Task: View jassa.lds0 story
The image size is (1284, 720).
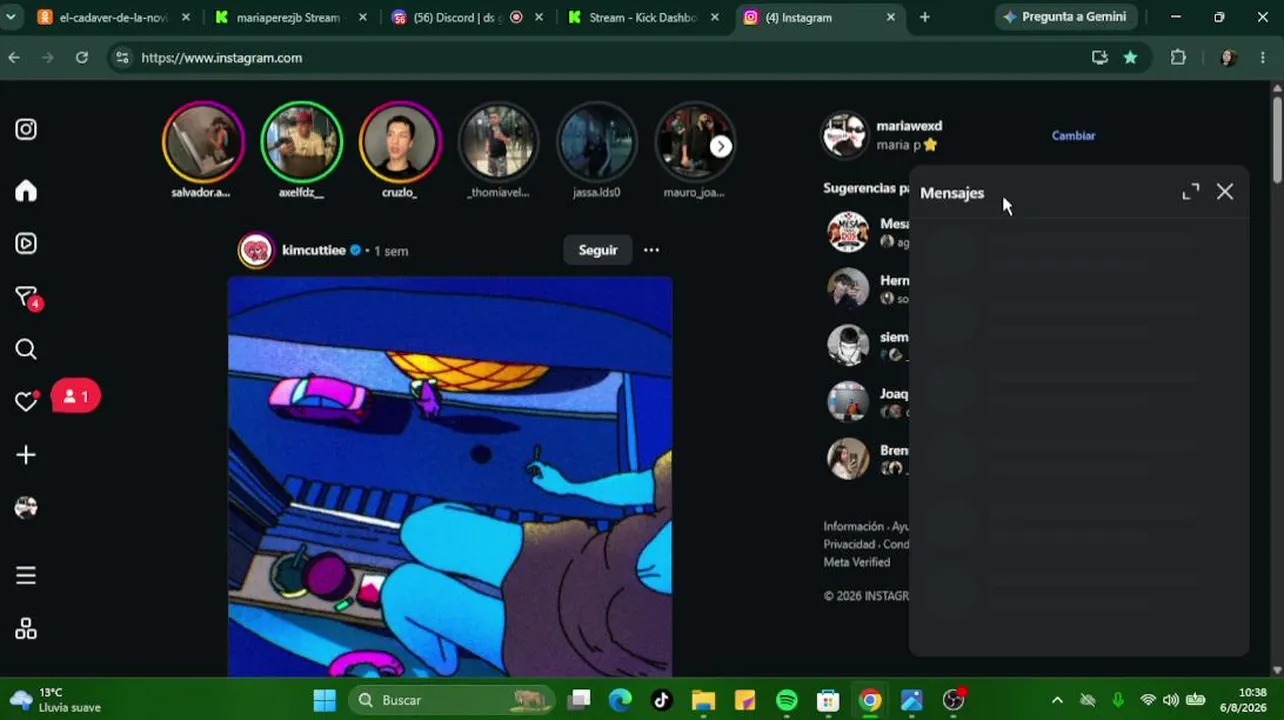Action: 596,142
